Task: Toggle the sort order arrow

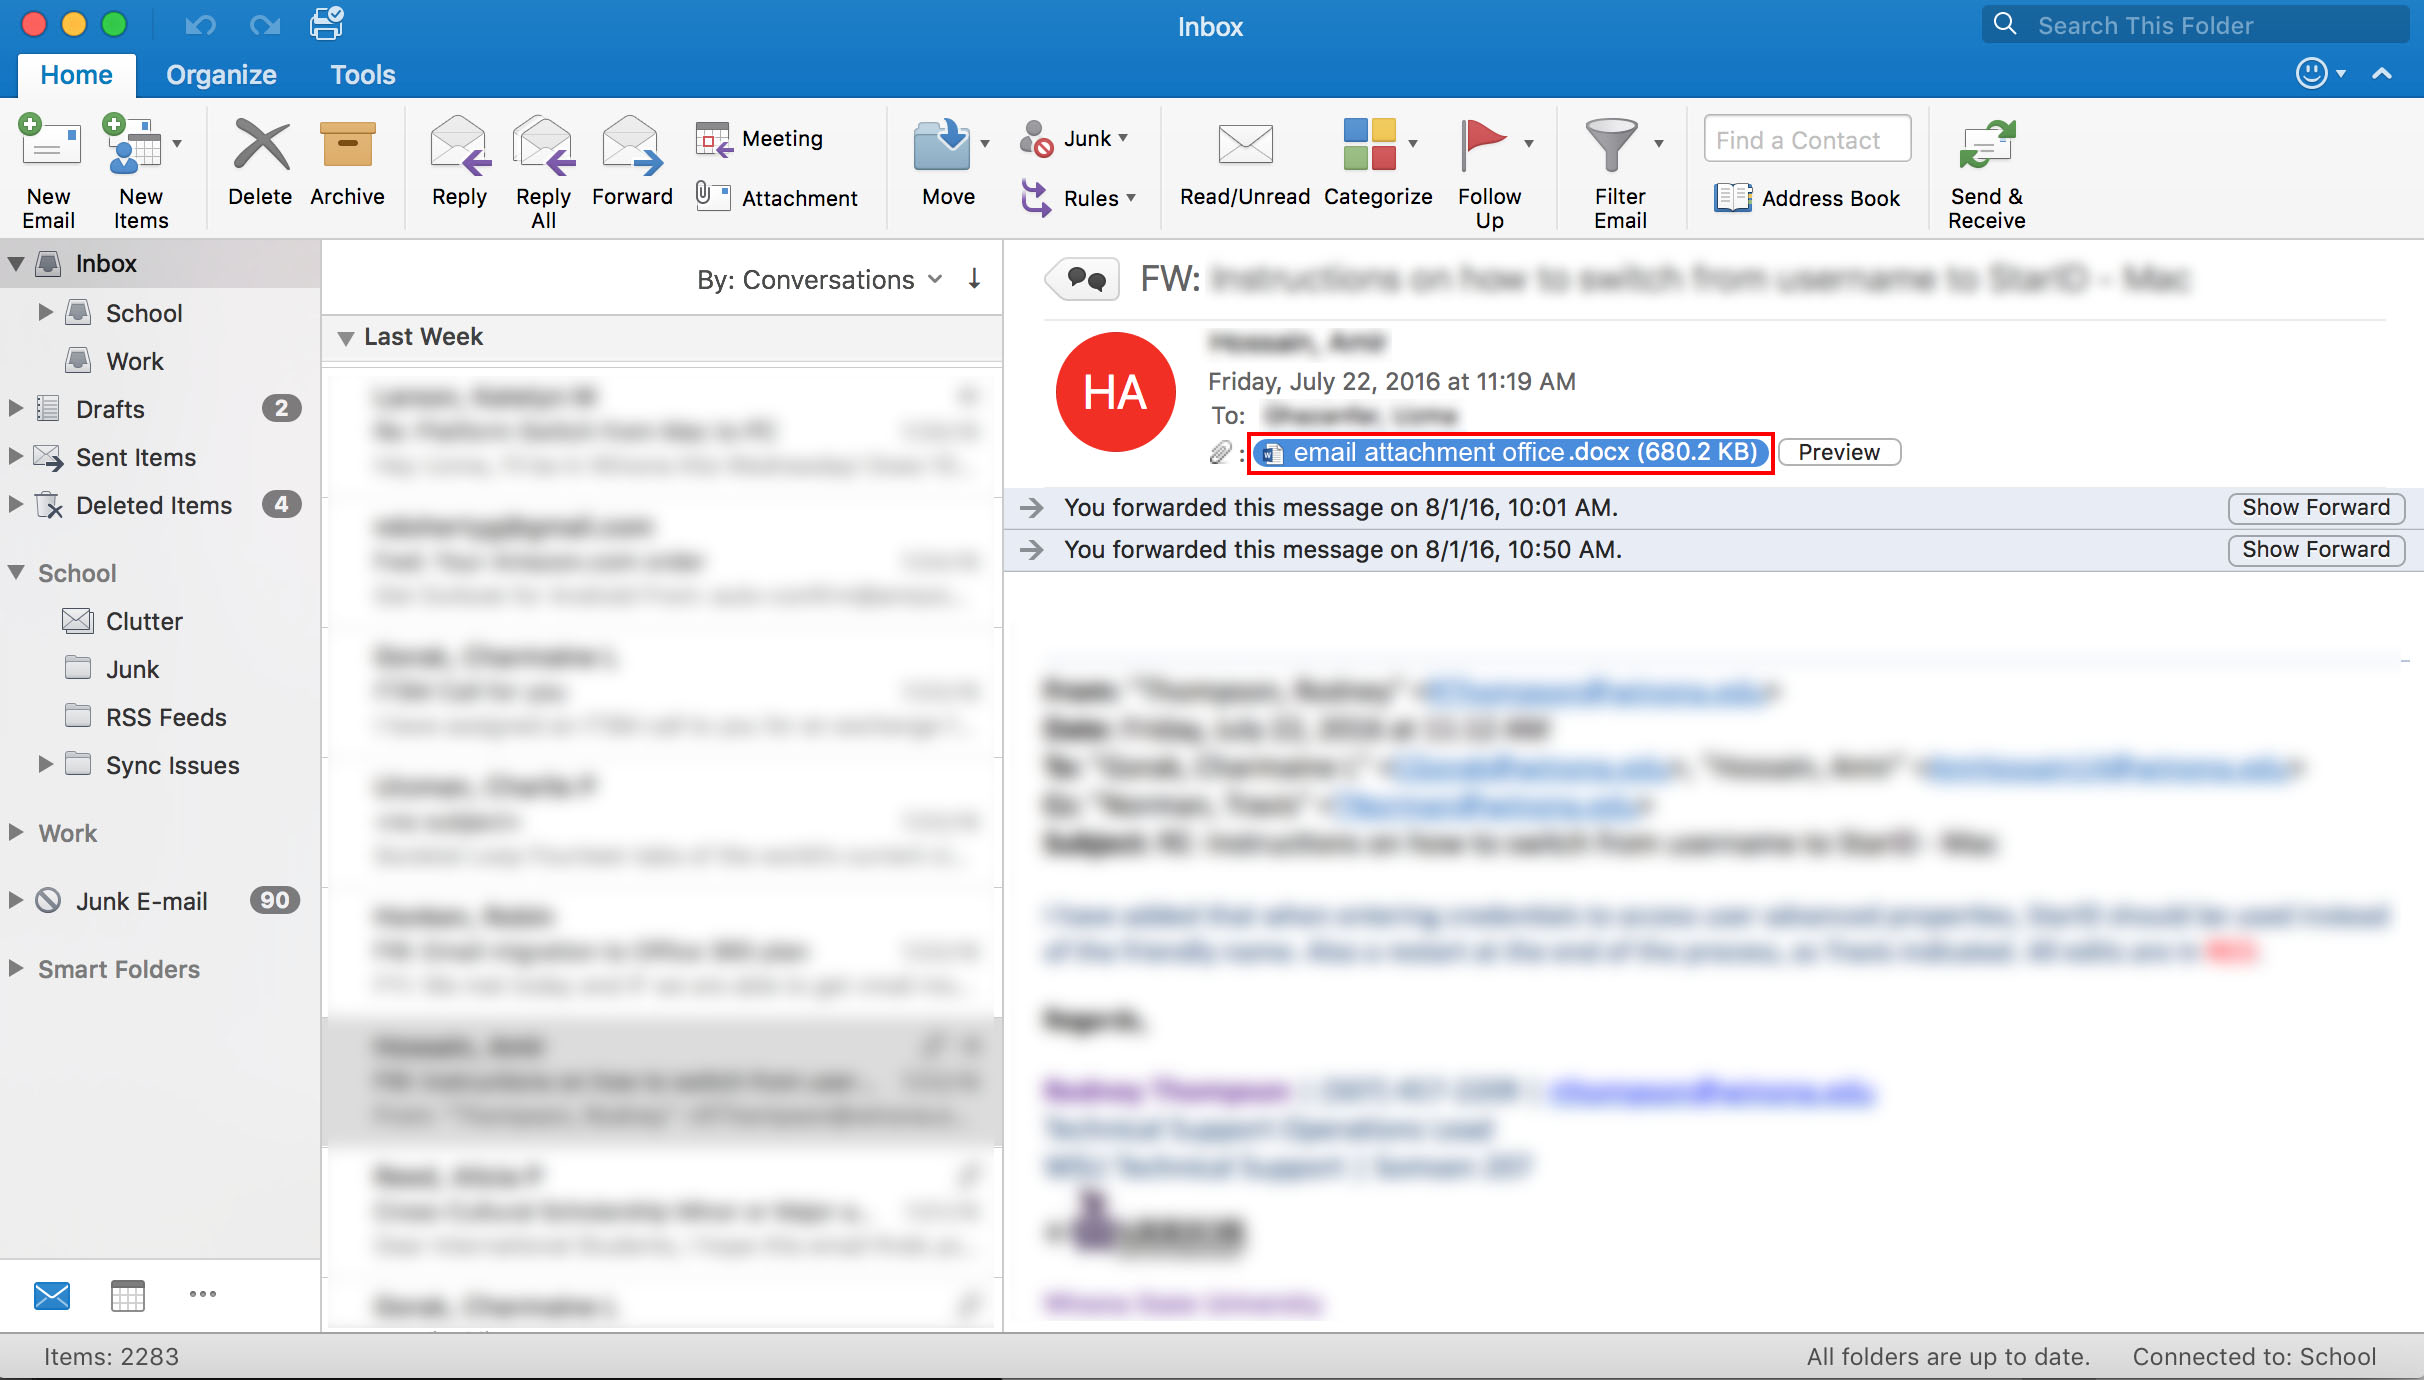Action: point(974,279)
